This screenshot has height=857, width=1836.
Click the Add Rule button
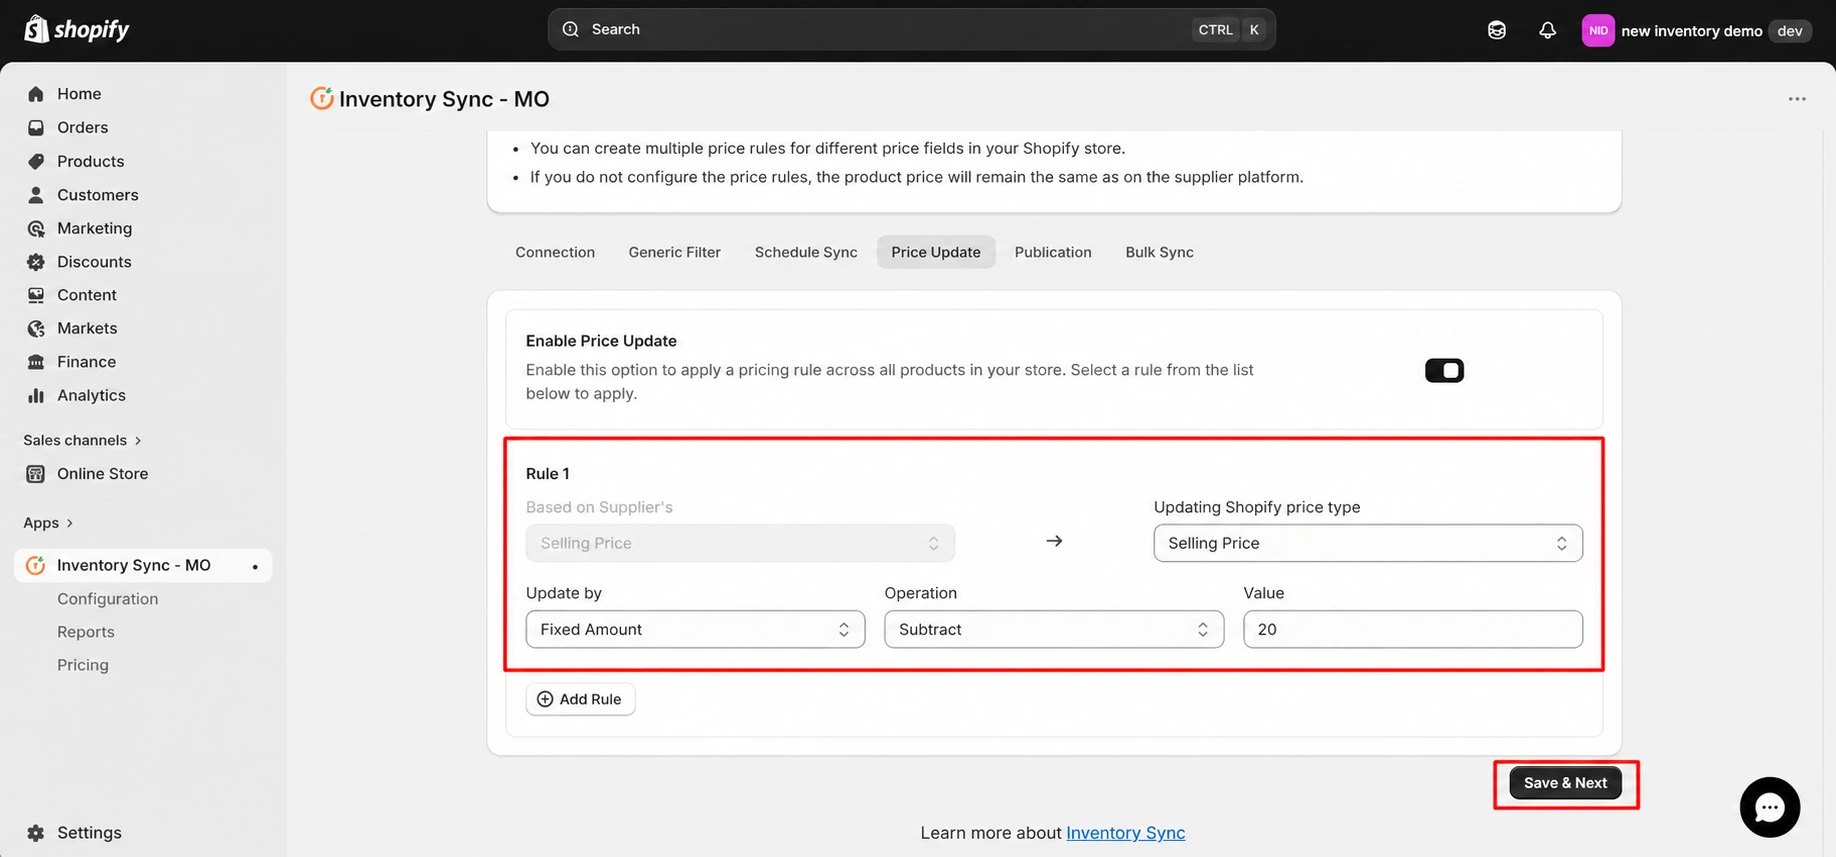[580, 699]
